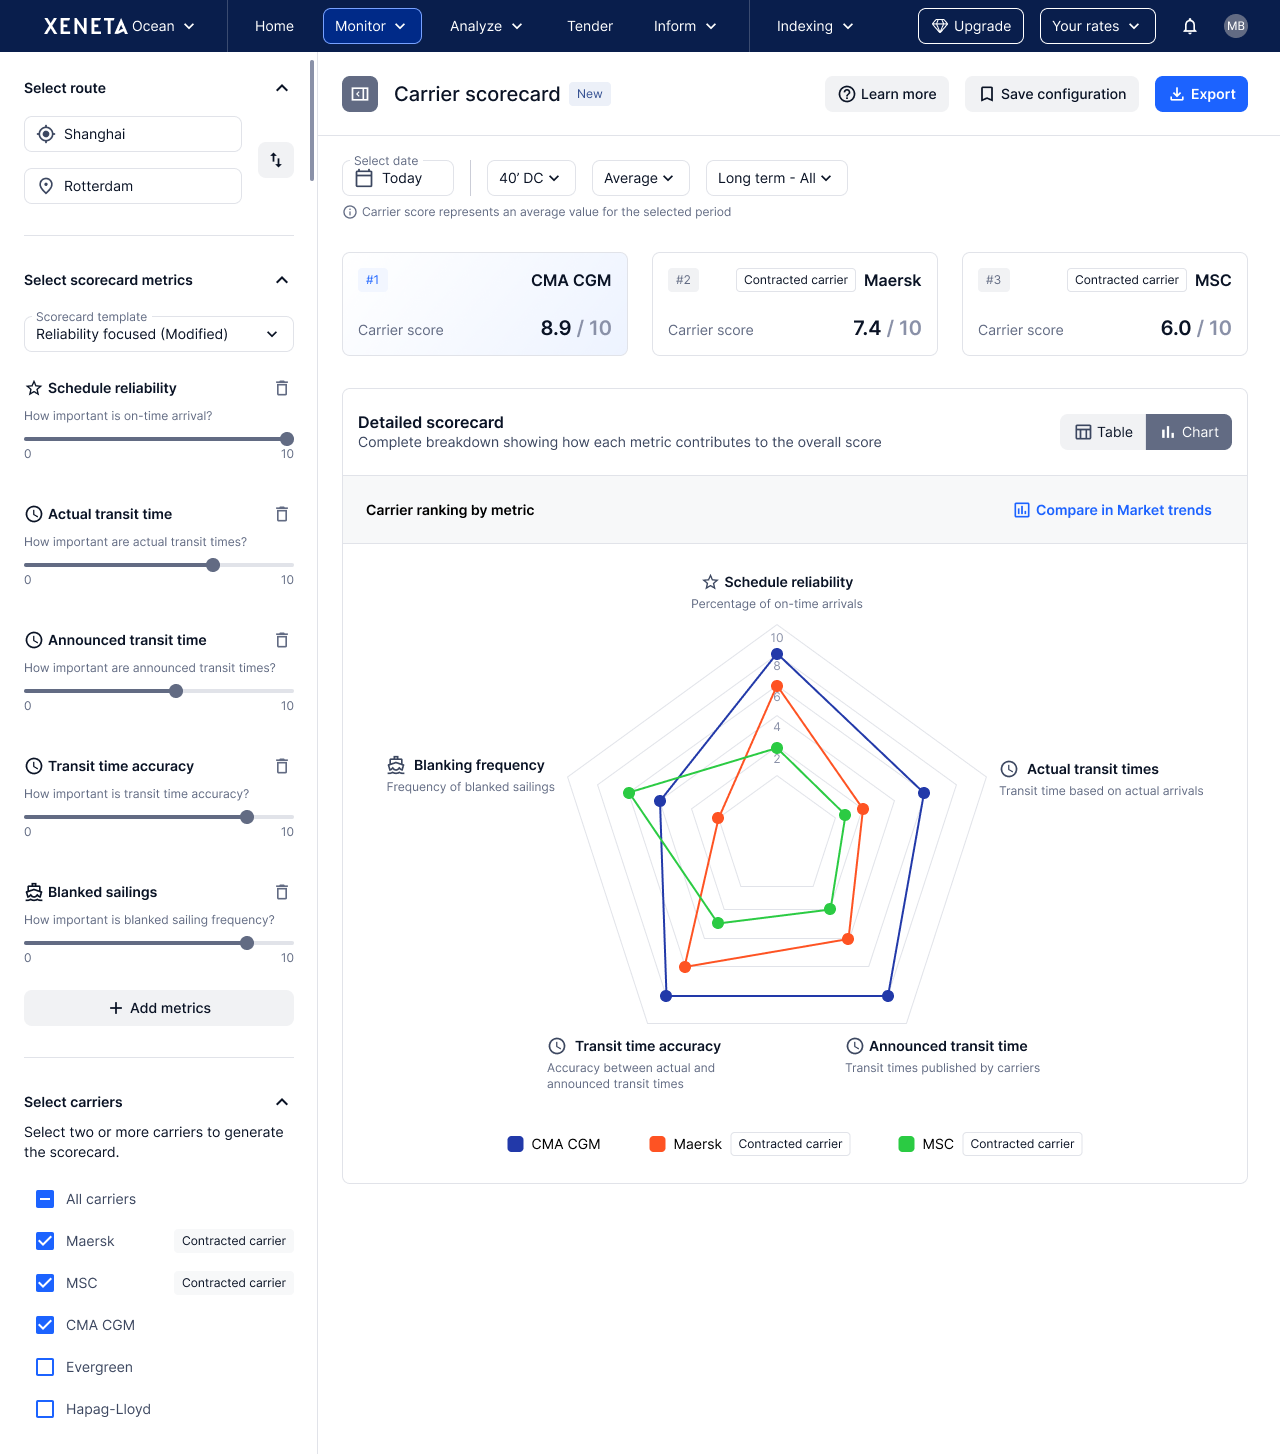Delete the Blanked sailings metric
The height and width of the screenshot is (1454, 1280).
click(282, 892)
